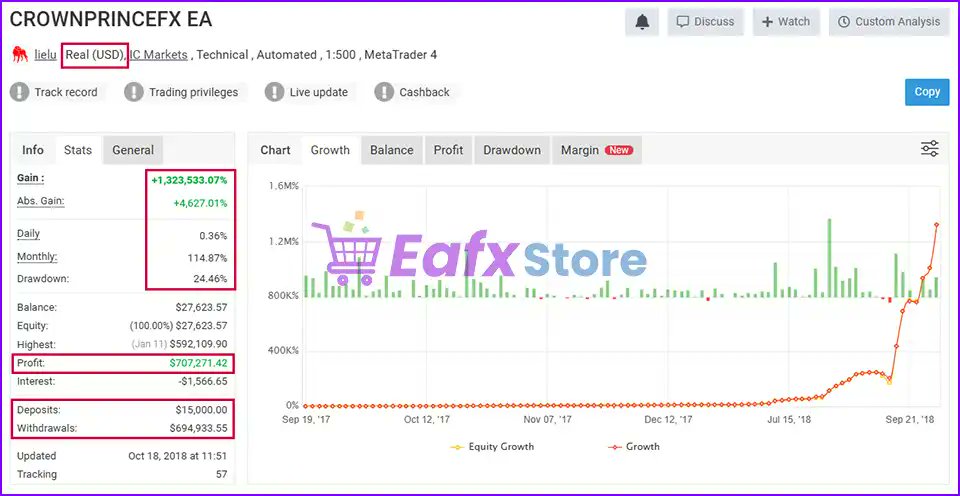Click the tallest green bar in the chart
This screenshot has height=496, width=960.
click(x=830, y=258)
